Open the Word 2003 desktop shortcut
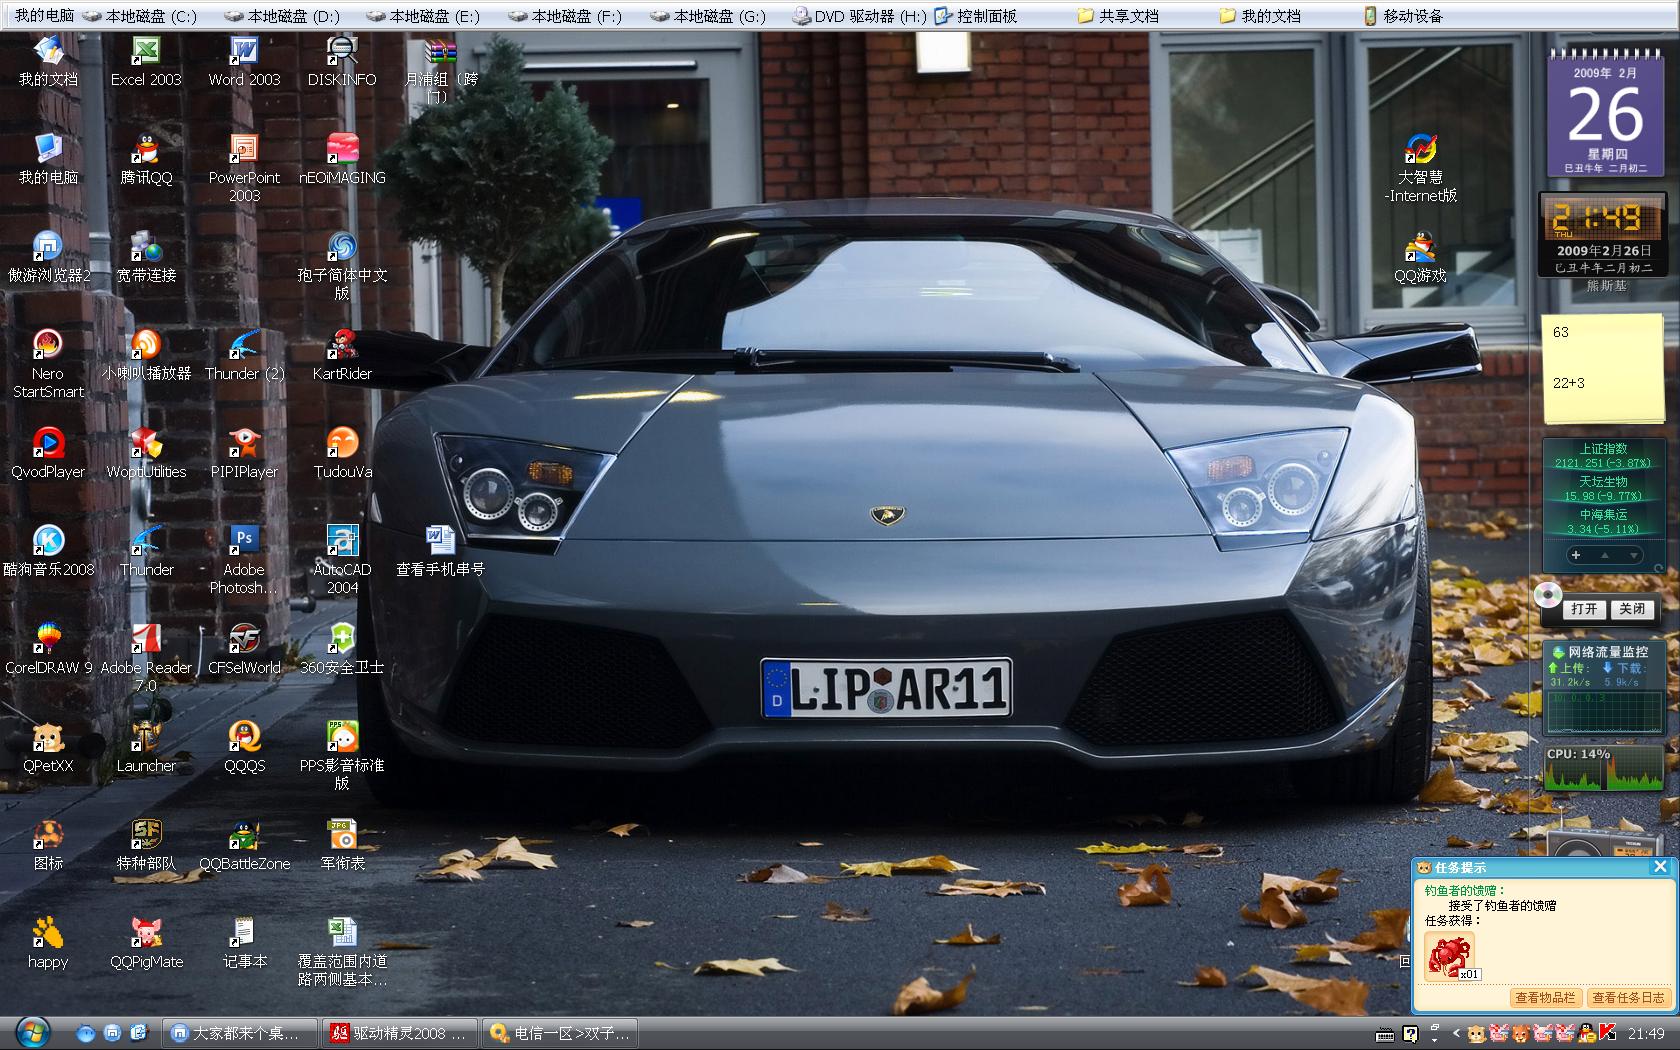1680x1050 pixels. [244, 61]
